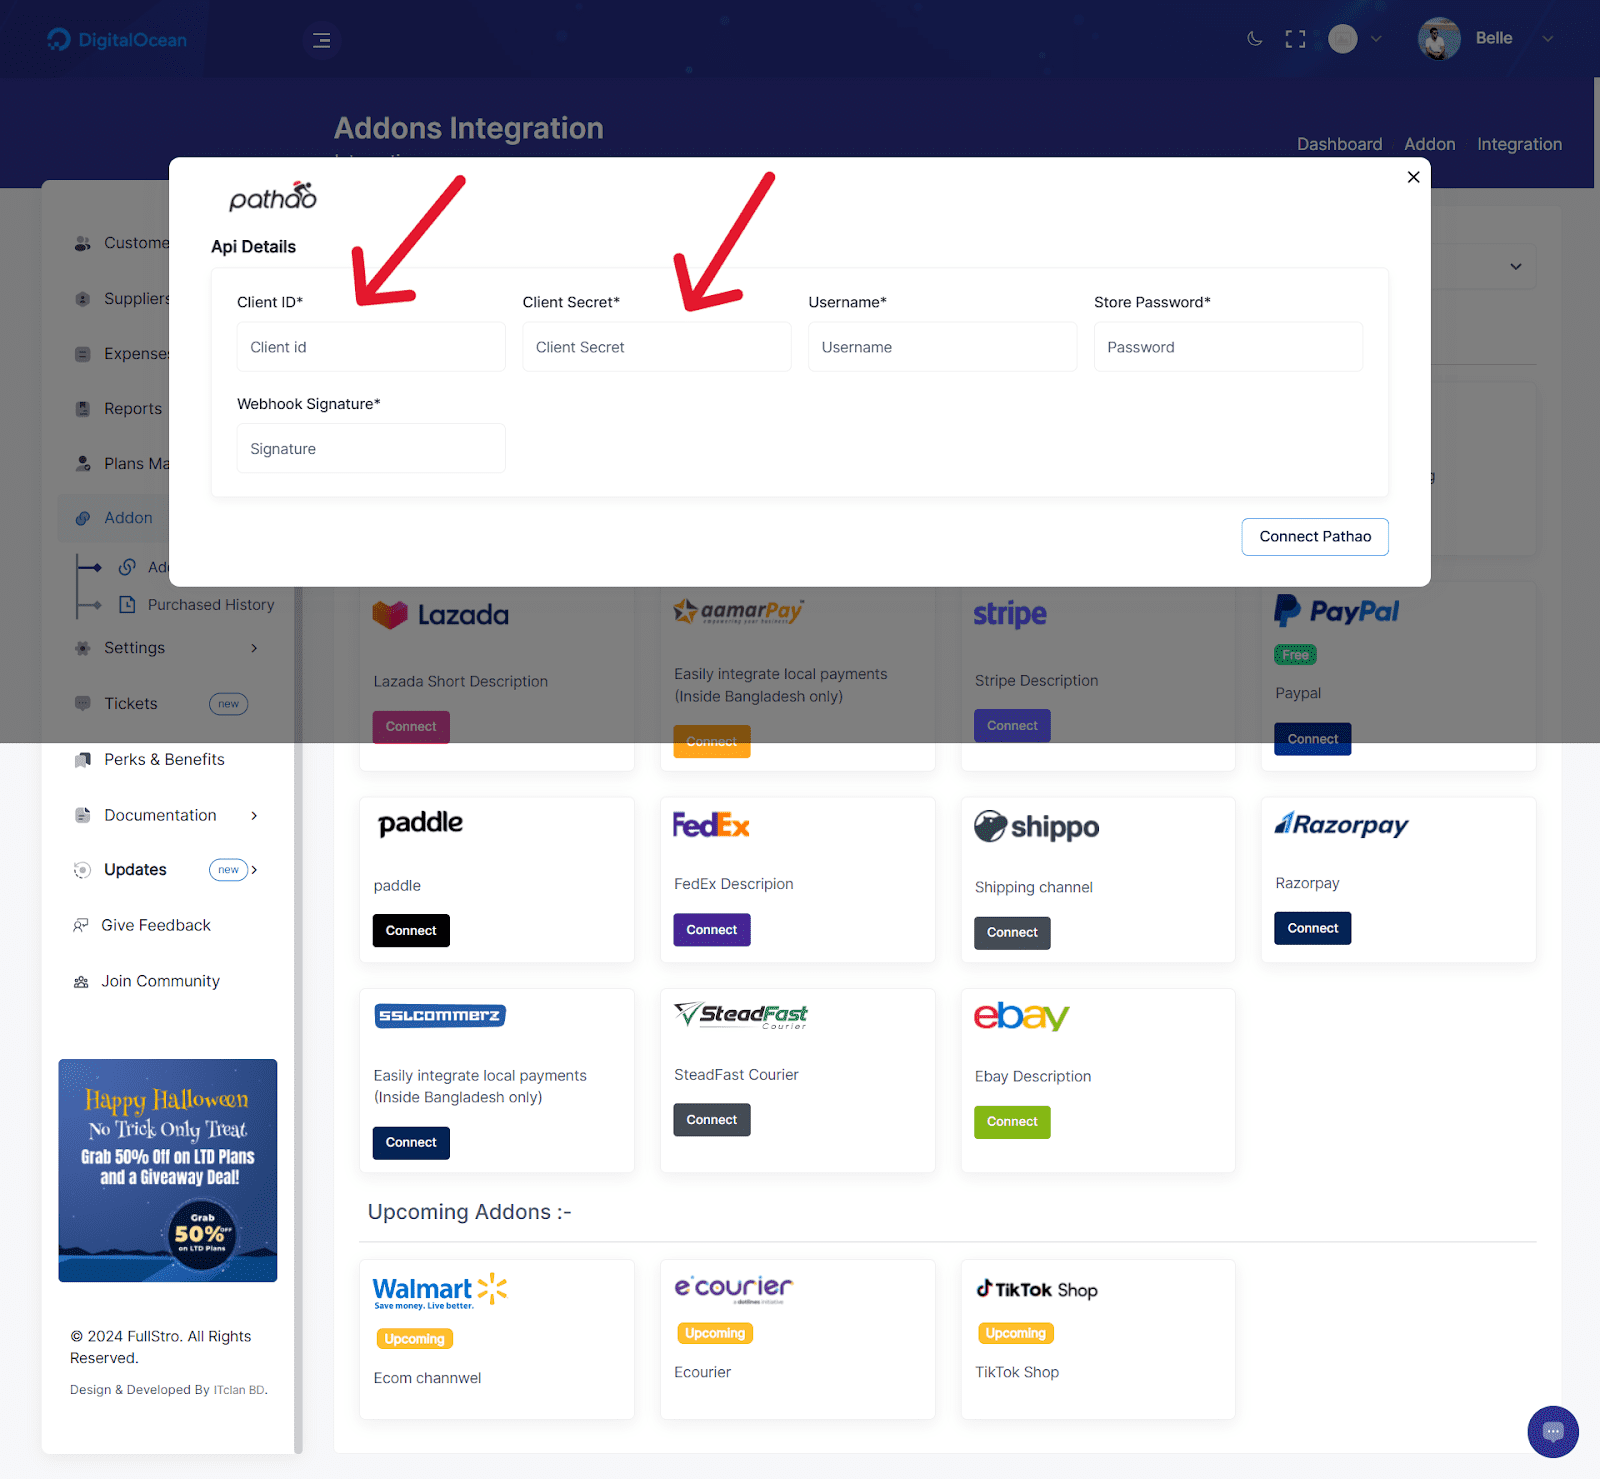This screenshot has width=1600, height=1479.
Task: Connect the SSLCommerz addon
Action: 411,1143
